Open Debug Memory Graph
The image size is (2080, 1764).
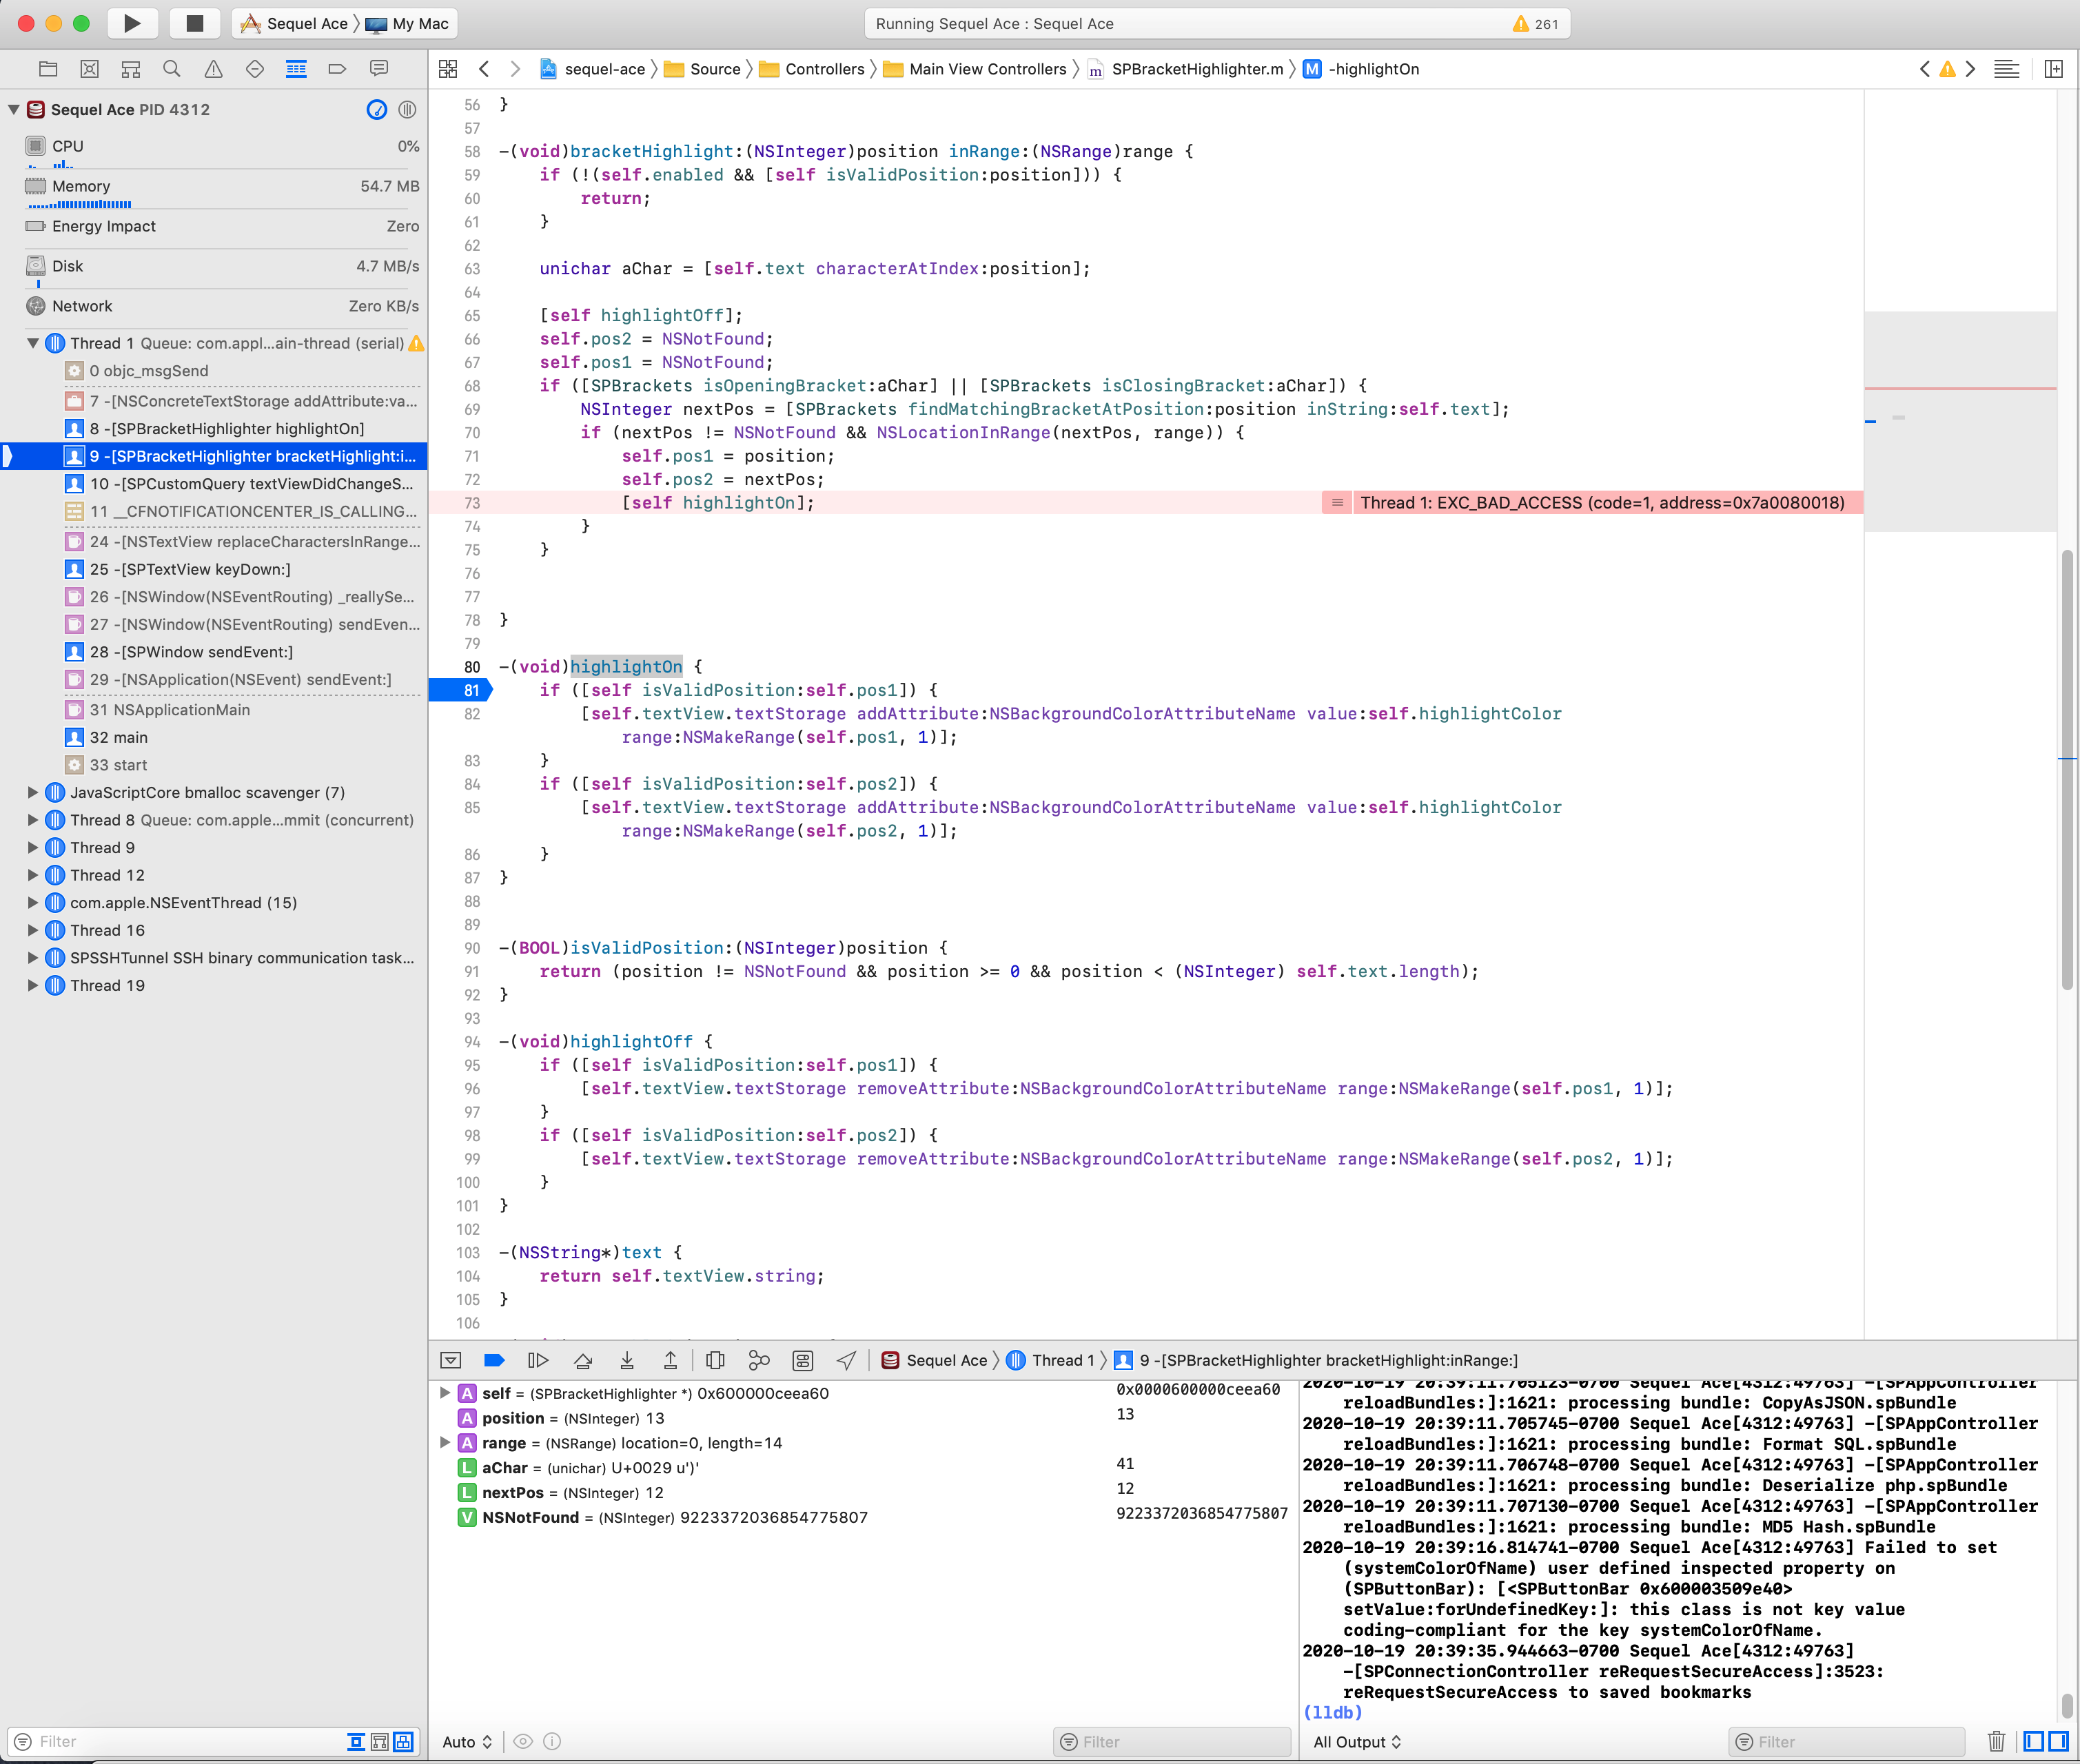(x=759, y=1360)
